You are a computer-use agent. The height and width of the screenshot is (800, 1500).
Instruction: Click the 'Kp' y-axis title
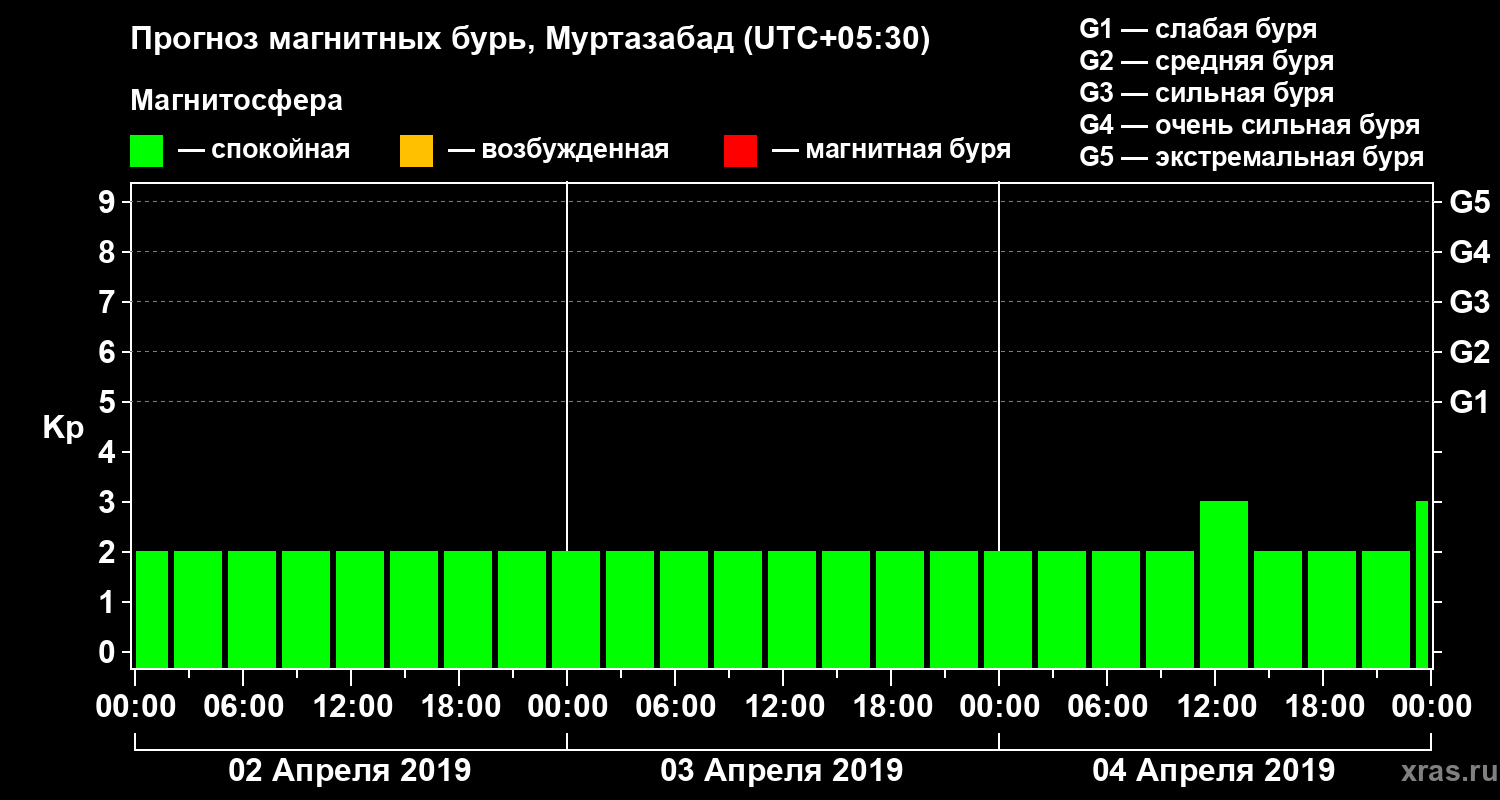click(63, 428)
